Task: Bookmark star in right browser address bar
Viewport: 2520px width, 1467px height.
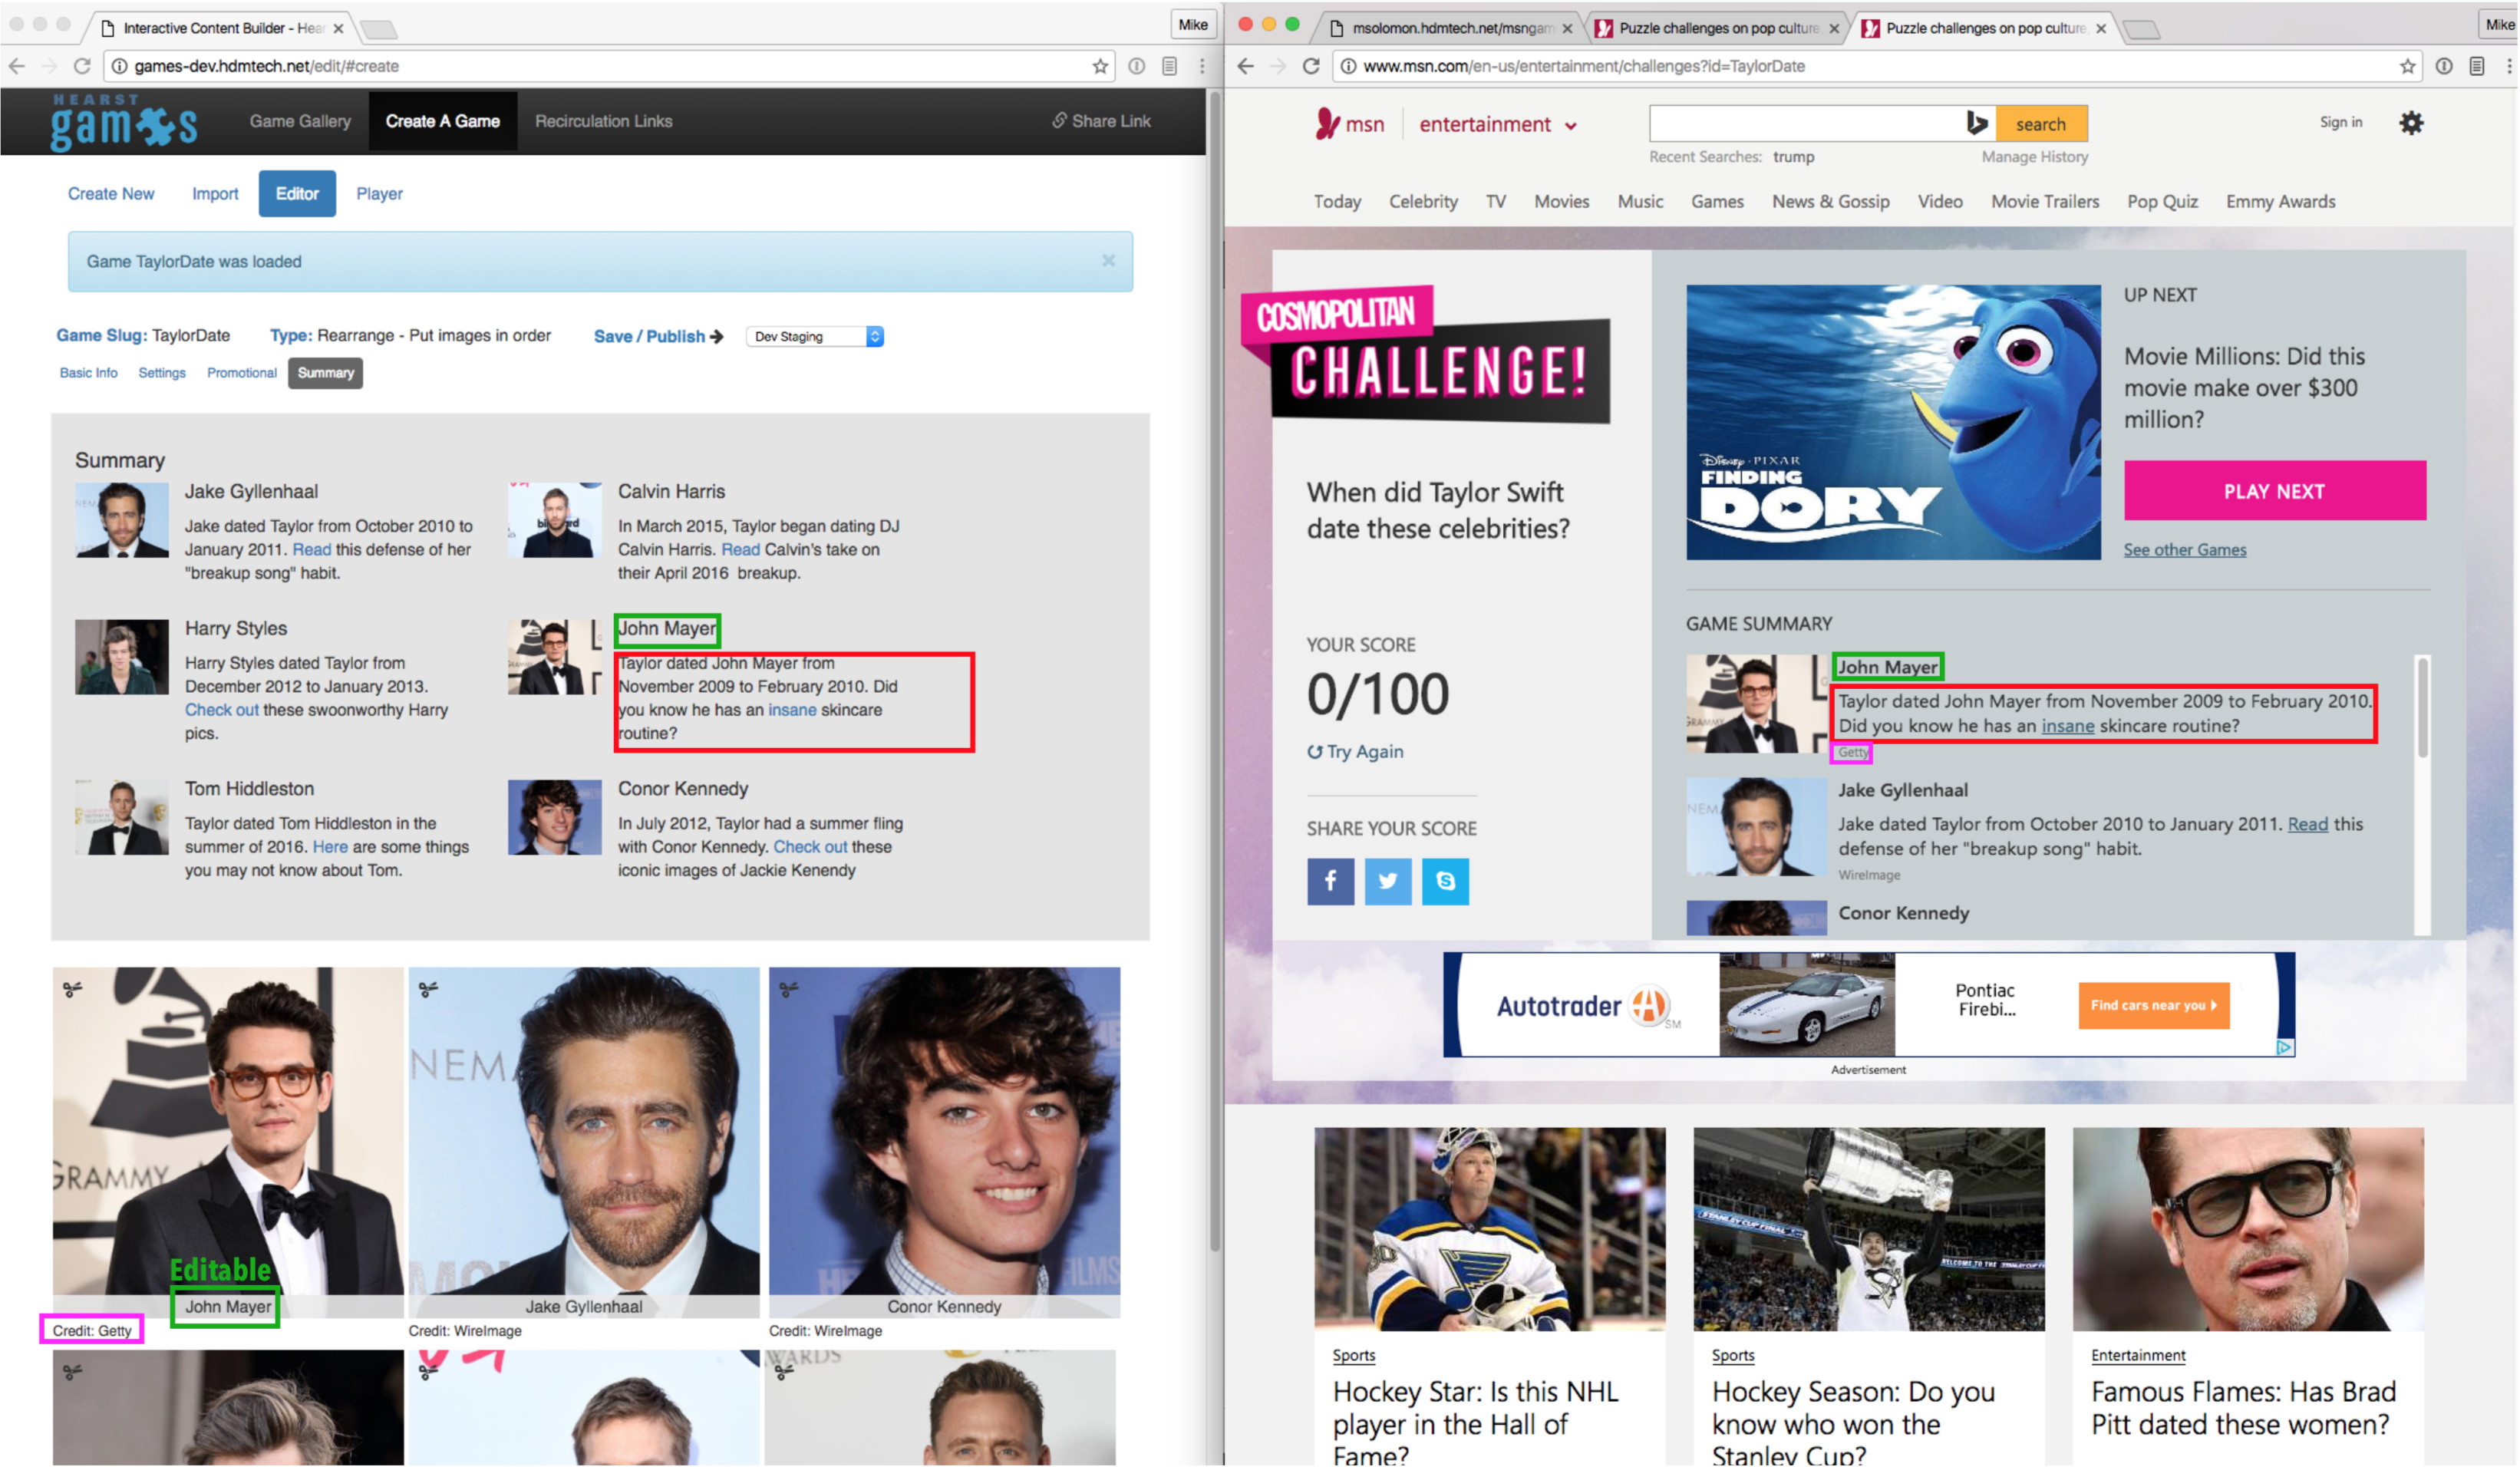Action: [x=2407, y=66]
